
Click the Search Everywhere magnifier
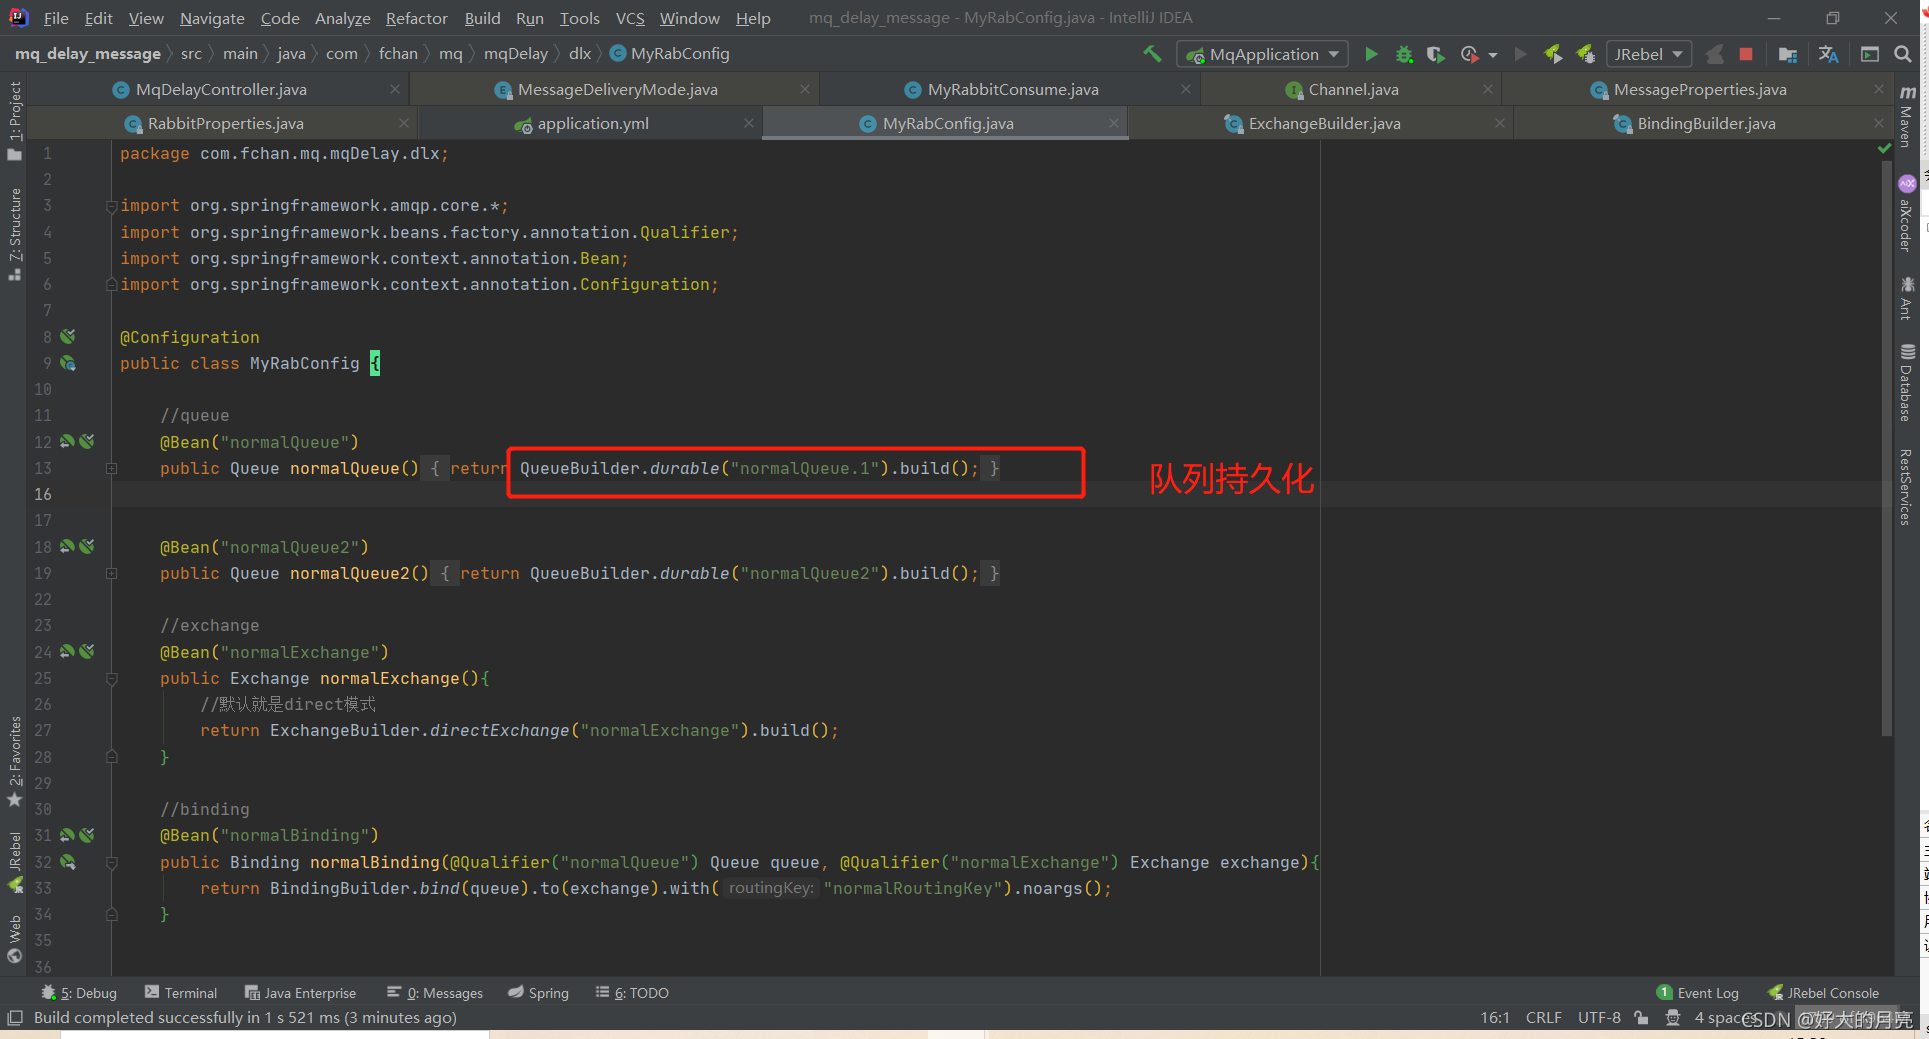point(1903,54)
